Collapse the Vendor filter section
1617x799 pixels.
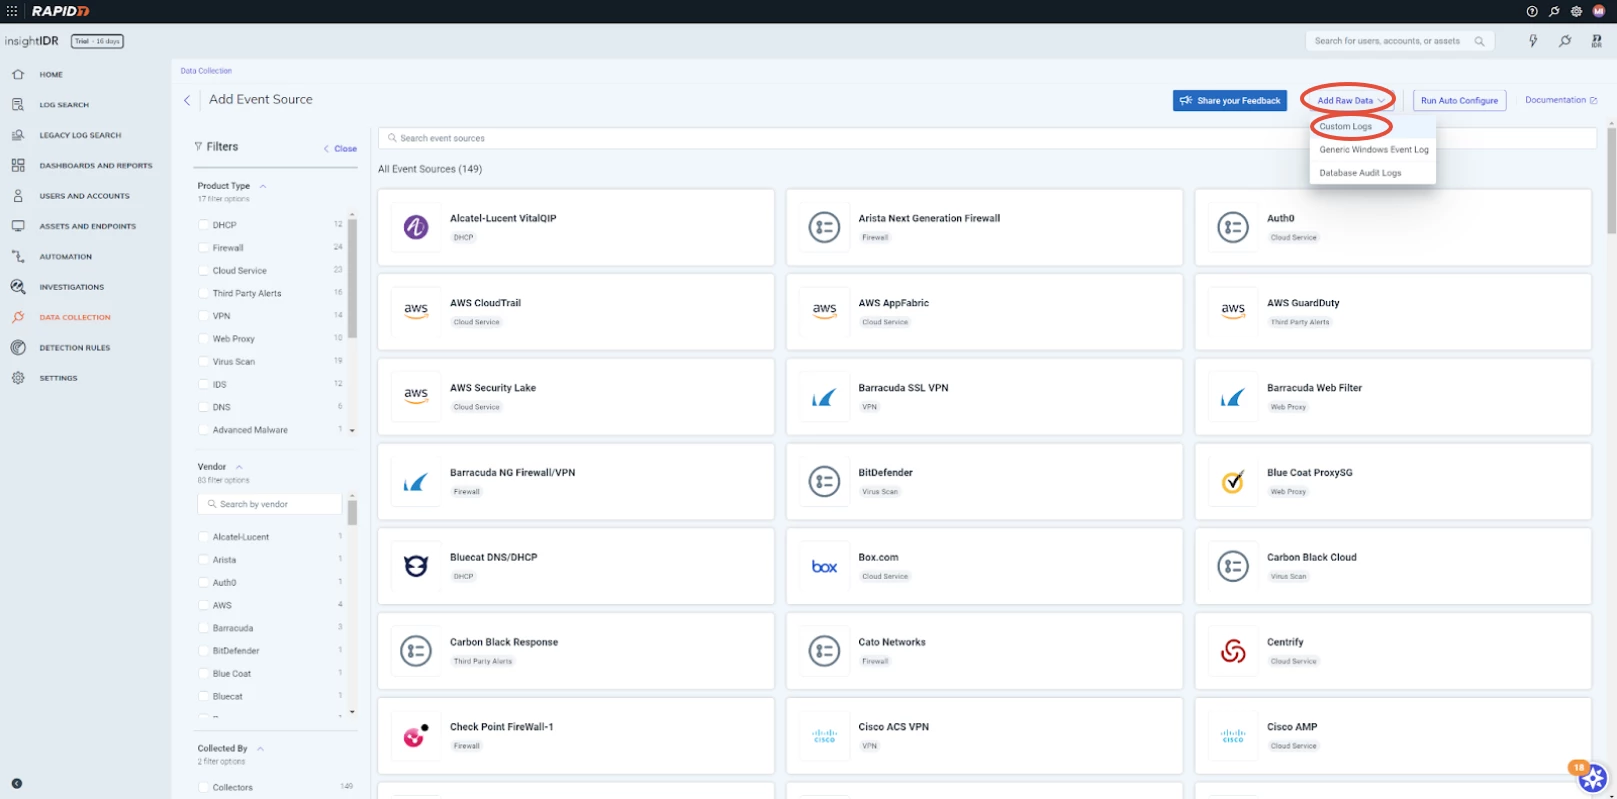[239, 467]
